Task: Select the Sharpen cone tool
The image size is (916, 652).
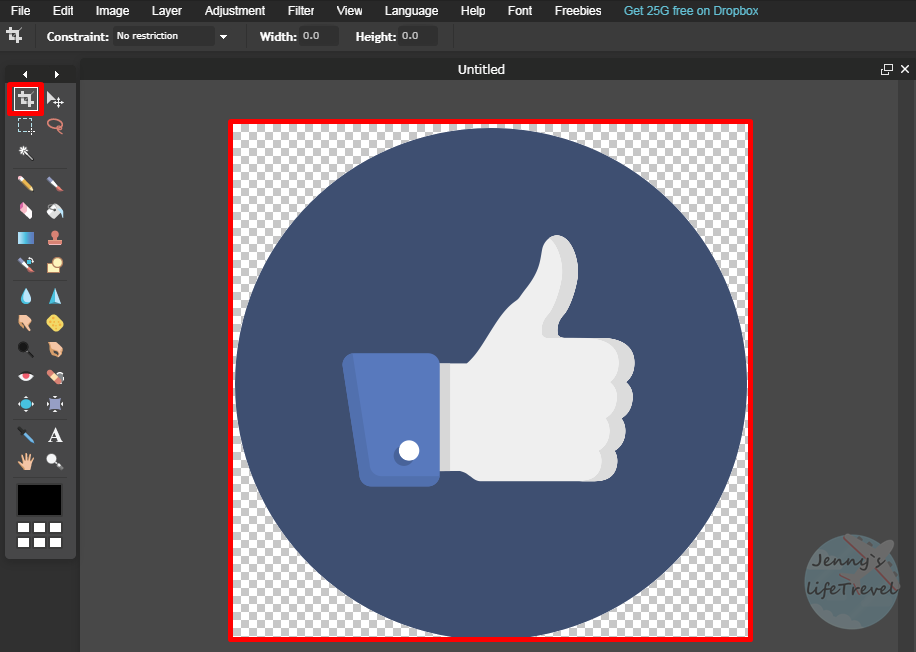Action: 55,296
